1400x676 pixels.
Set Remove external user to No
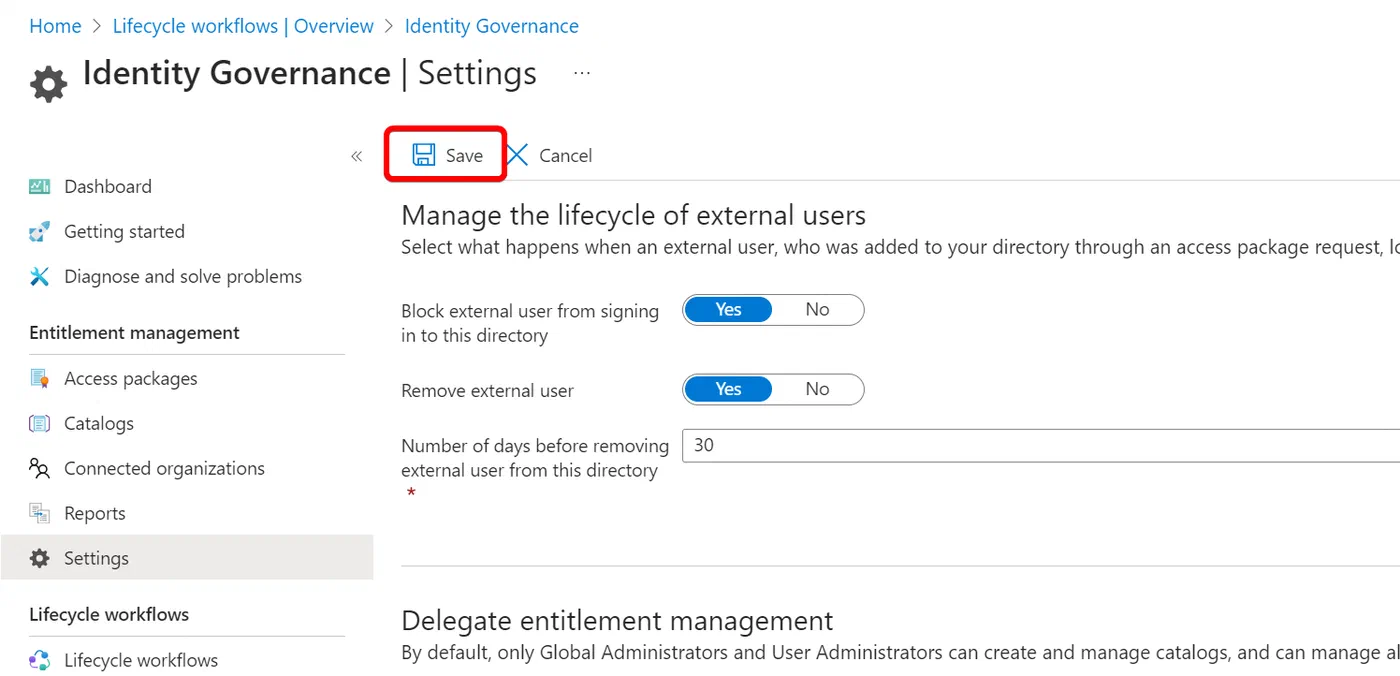817,390
